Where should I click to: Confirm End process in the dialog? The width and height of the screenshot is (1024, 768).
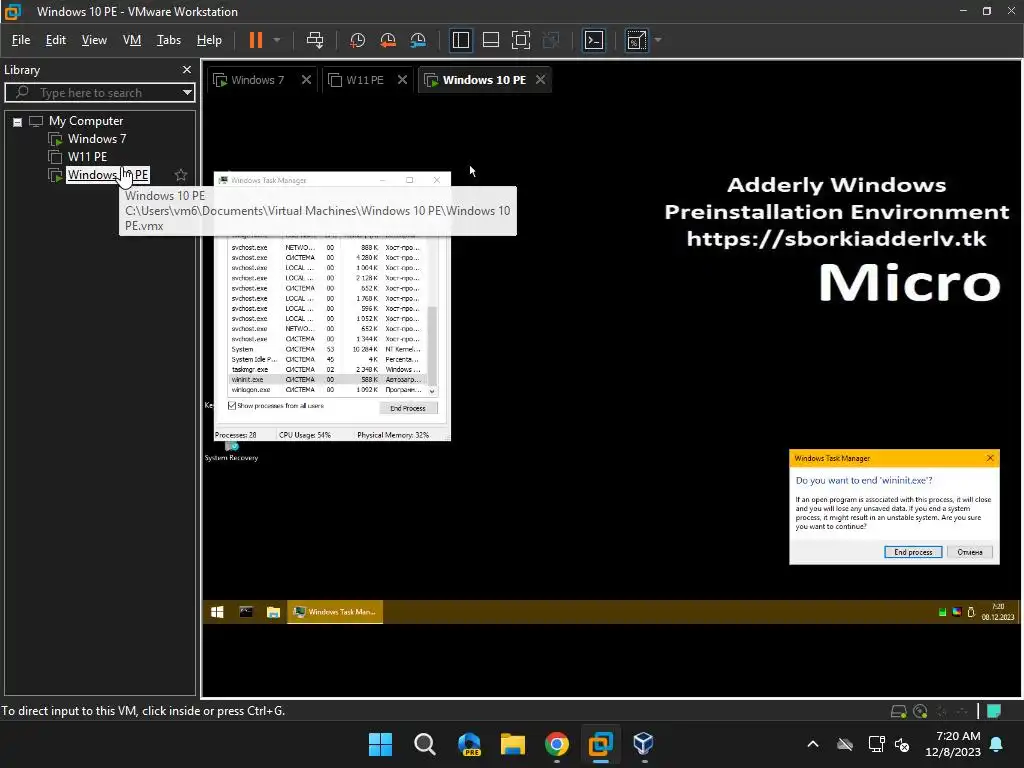pyautogui.click(x=913, y=552)
